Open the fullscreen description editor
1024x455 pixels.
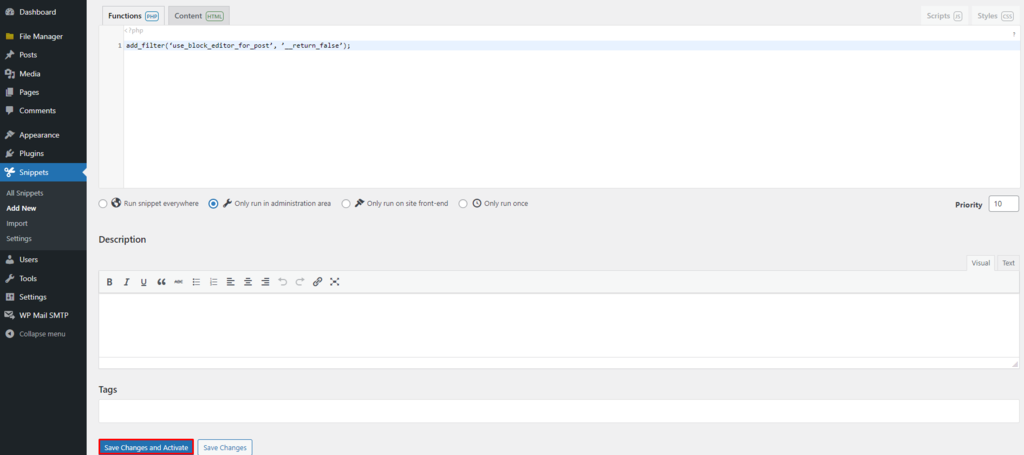(x=335, y=282)
